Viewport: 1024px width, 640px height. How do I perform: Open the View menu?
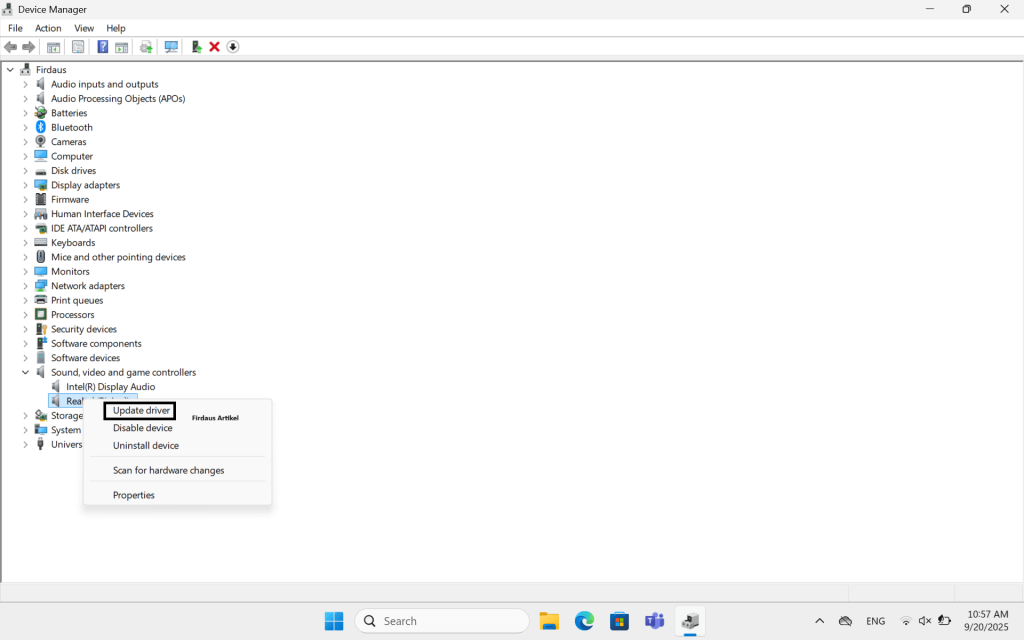tap(84, 28)
